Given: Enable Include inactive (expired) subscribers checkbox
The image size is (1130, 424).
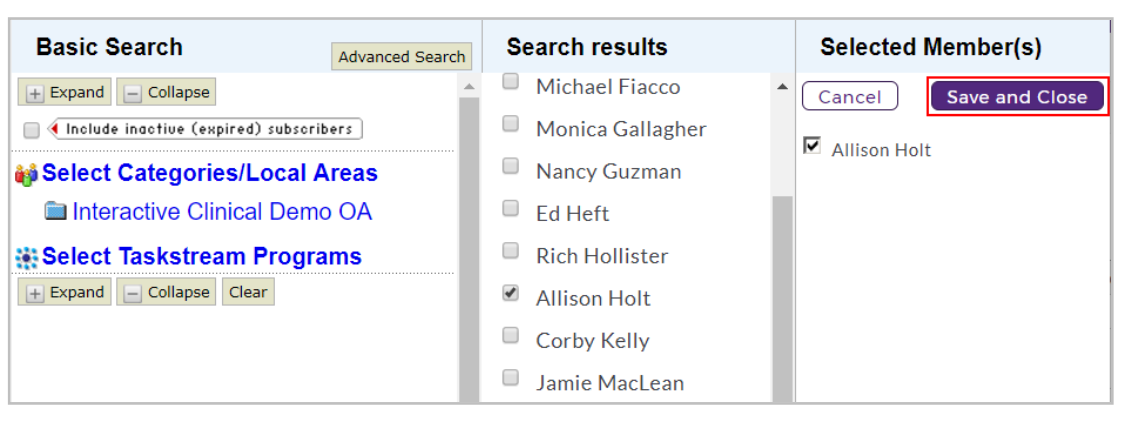Looking at the screenshot, I should point(31,131).
